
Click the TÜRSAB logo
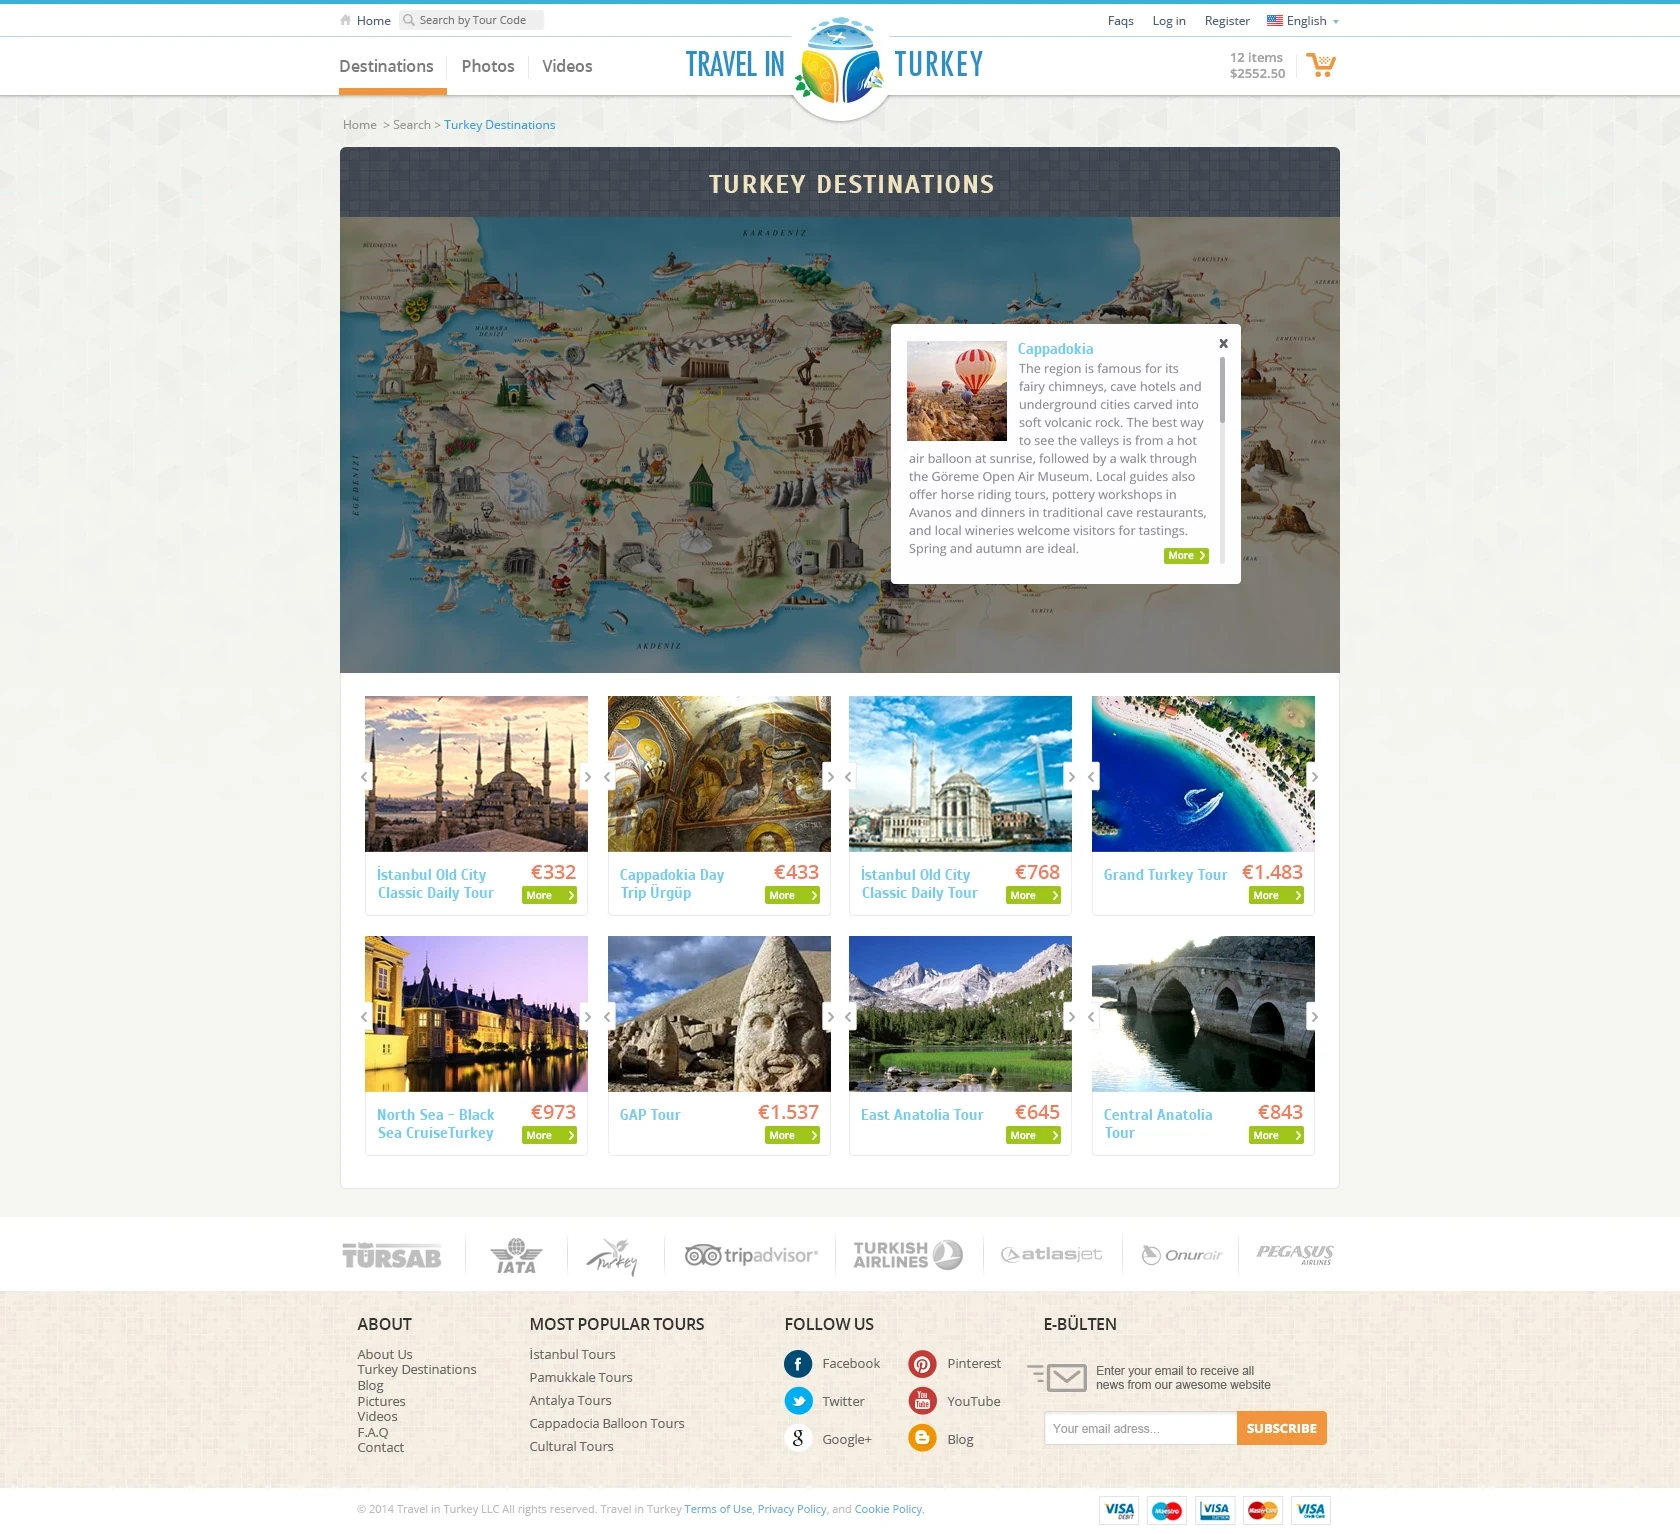click(392, 1257)
